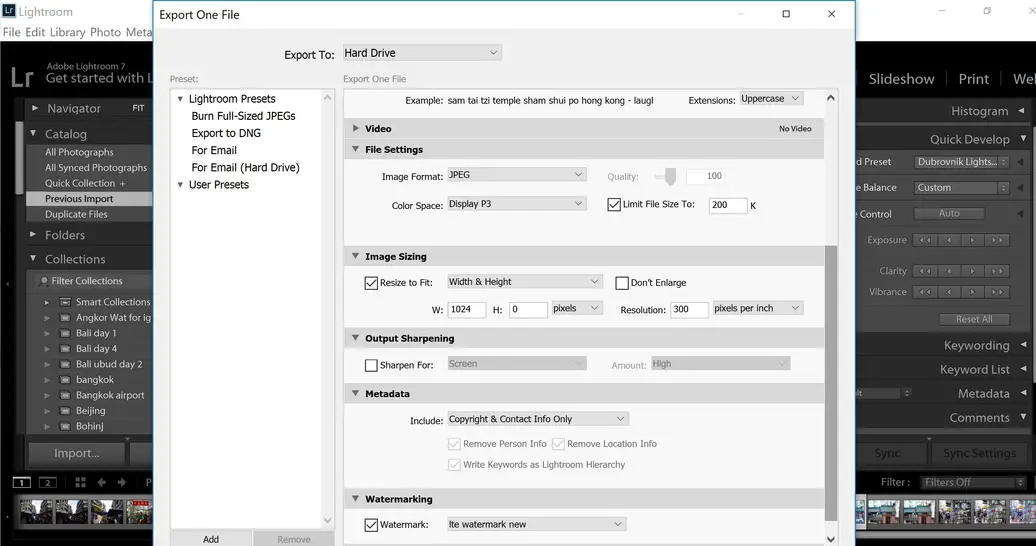Click the Smart Collections folder icon
The width and height of the screenshot is (1036, 546).
pos(65,302)
